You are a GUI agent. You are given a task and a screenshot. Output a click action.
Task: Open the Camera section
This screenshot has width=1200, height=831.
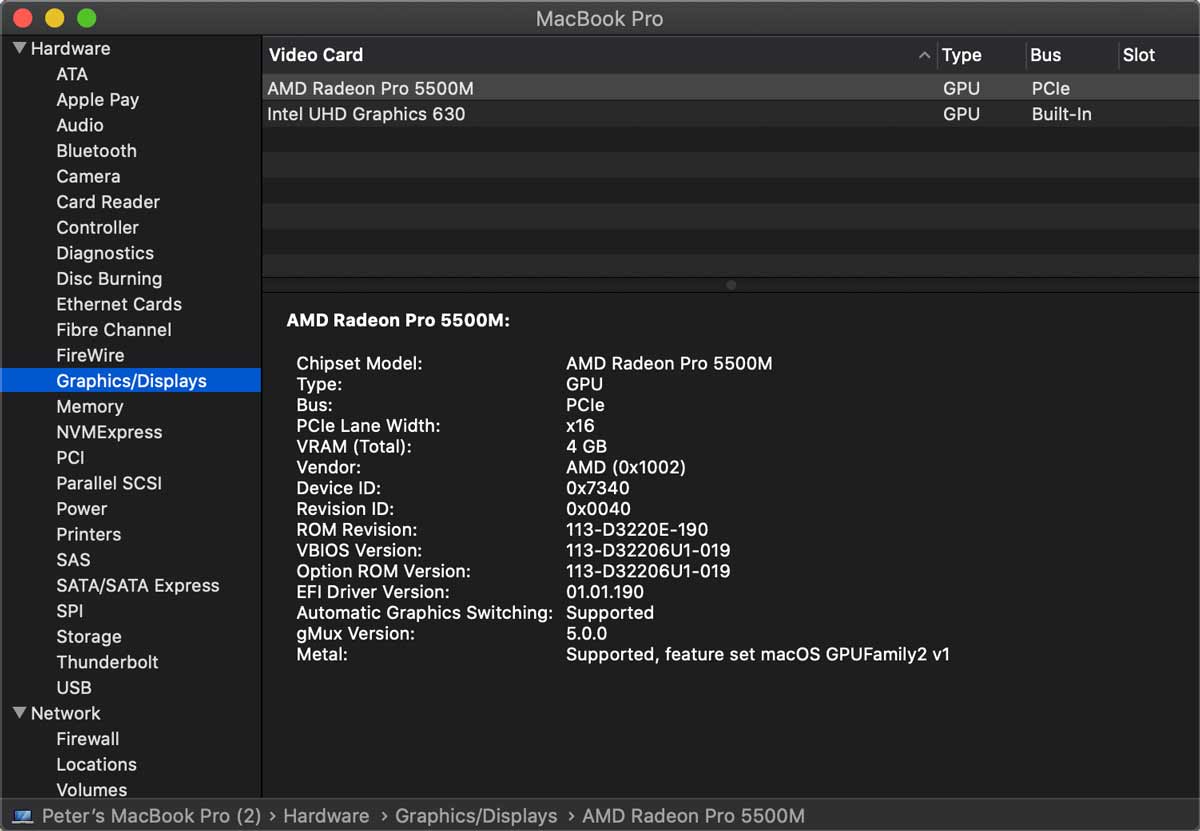click(x=88, y=176)
